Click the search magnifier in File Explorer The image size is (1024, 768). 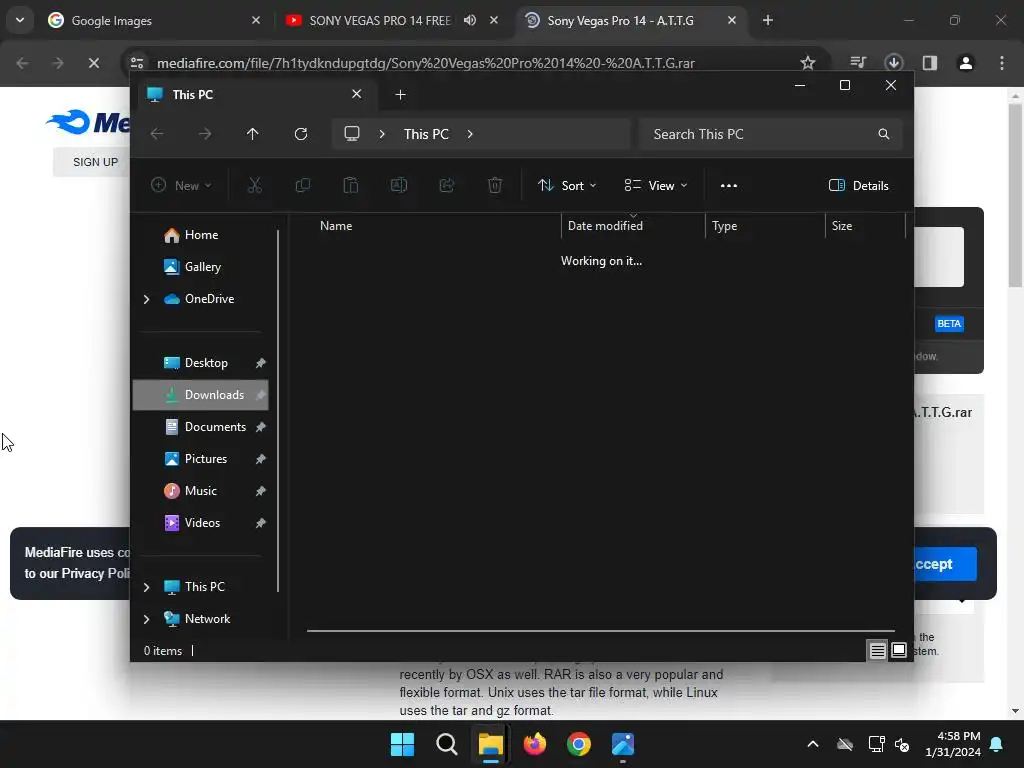coord(884,134)
